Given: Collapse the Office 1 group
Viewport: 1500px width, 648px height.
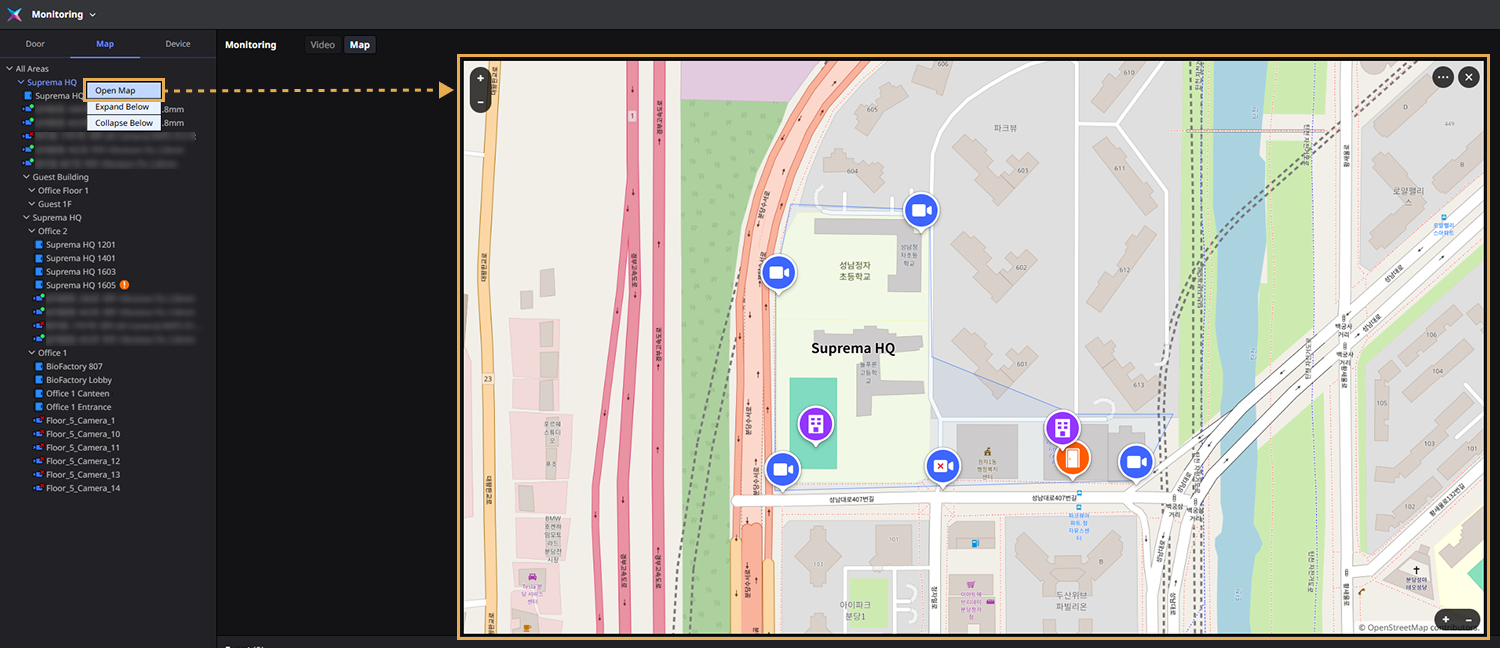Looking at the screenshot, I should [32, 353].
